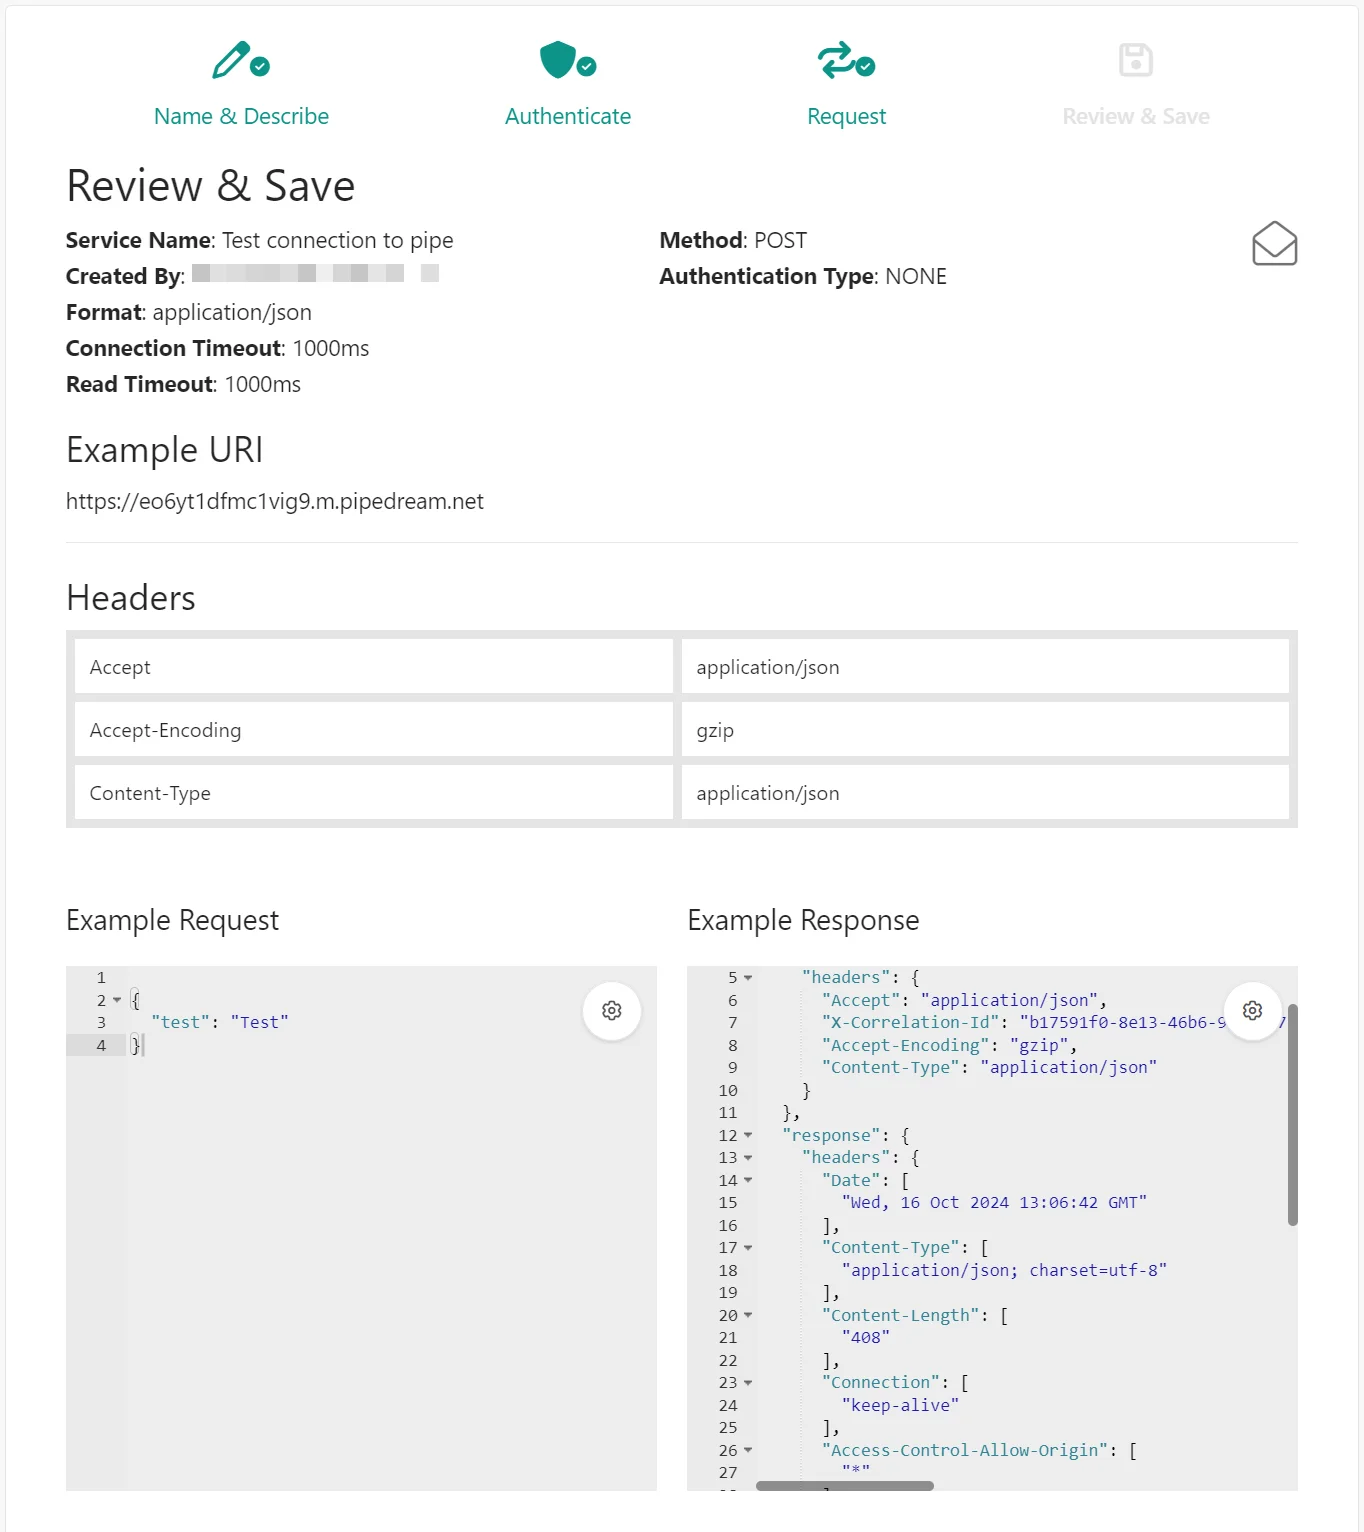
Task: Click the Authentication Type: NONE text
Action: 803,276
